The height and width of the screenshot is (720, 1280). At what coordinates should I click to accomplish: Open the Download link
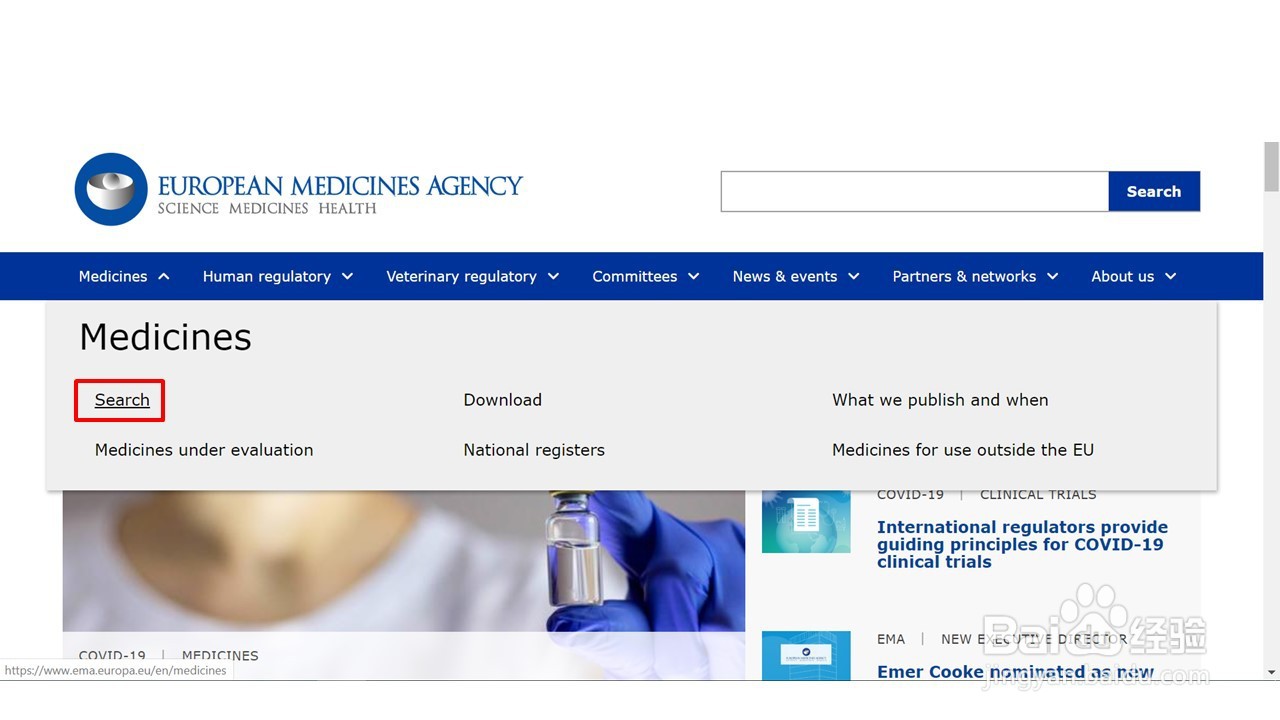(503, 400)
